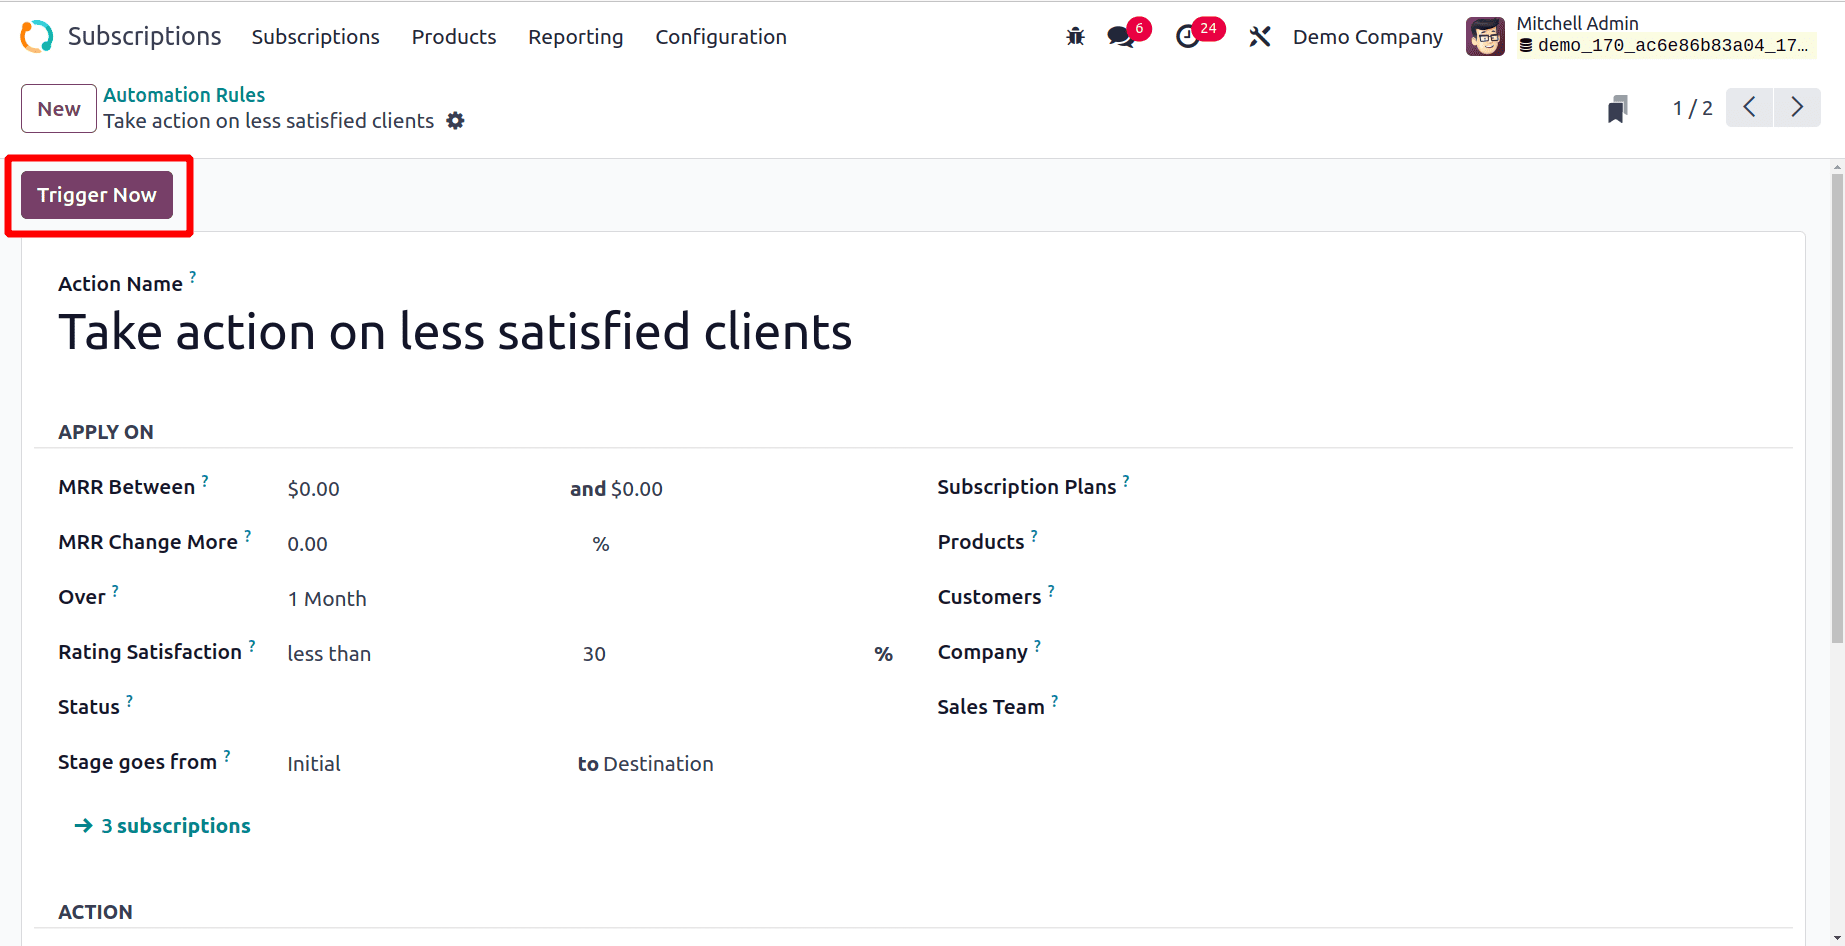Click the wrench and screwdriver tools icon
This screenshot has height=946, width=1845.
coord(1260,37)
